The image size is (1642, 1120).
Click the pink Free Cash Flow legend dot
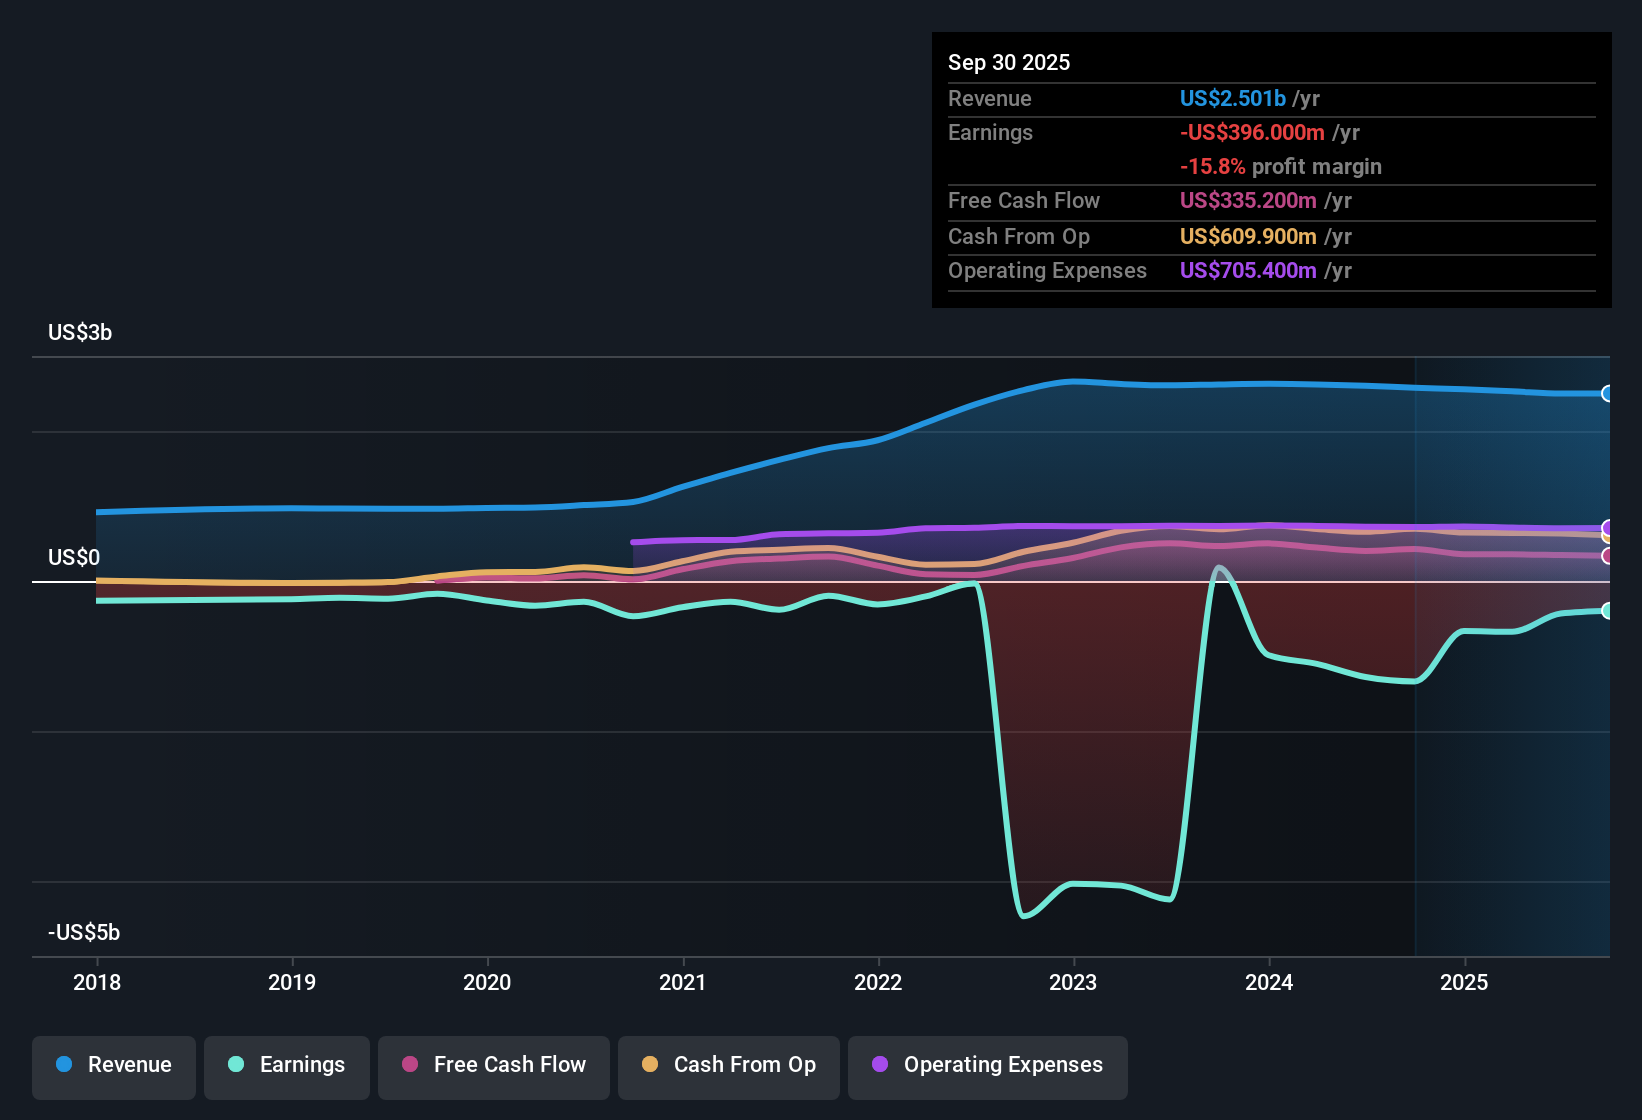pos(409,1066)
